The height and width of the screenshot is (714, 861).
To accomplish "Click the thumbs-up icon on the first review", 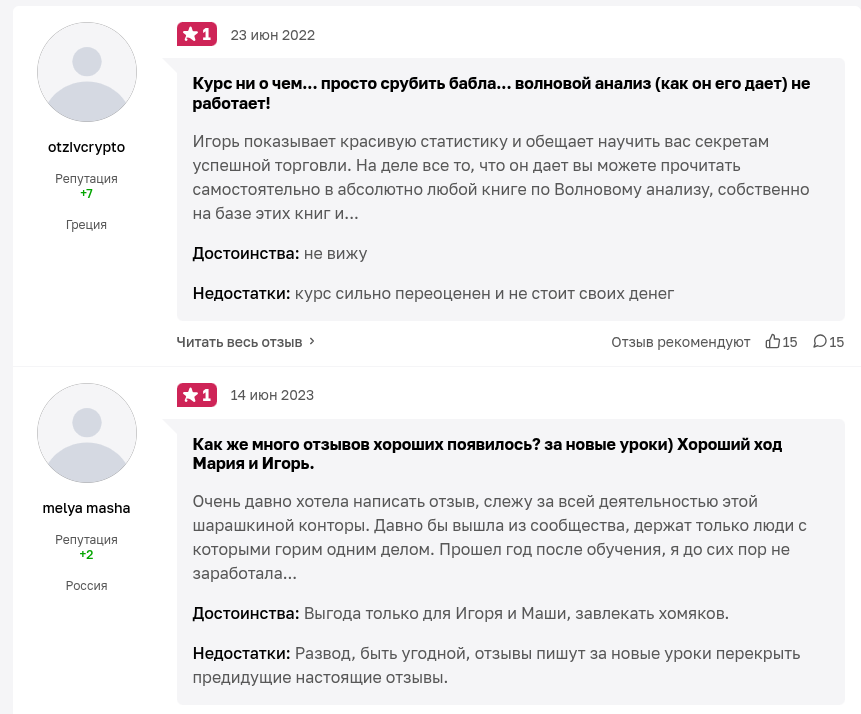I will pos(772,342).
